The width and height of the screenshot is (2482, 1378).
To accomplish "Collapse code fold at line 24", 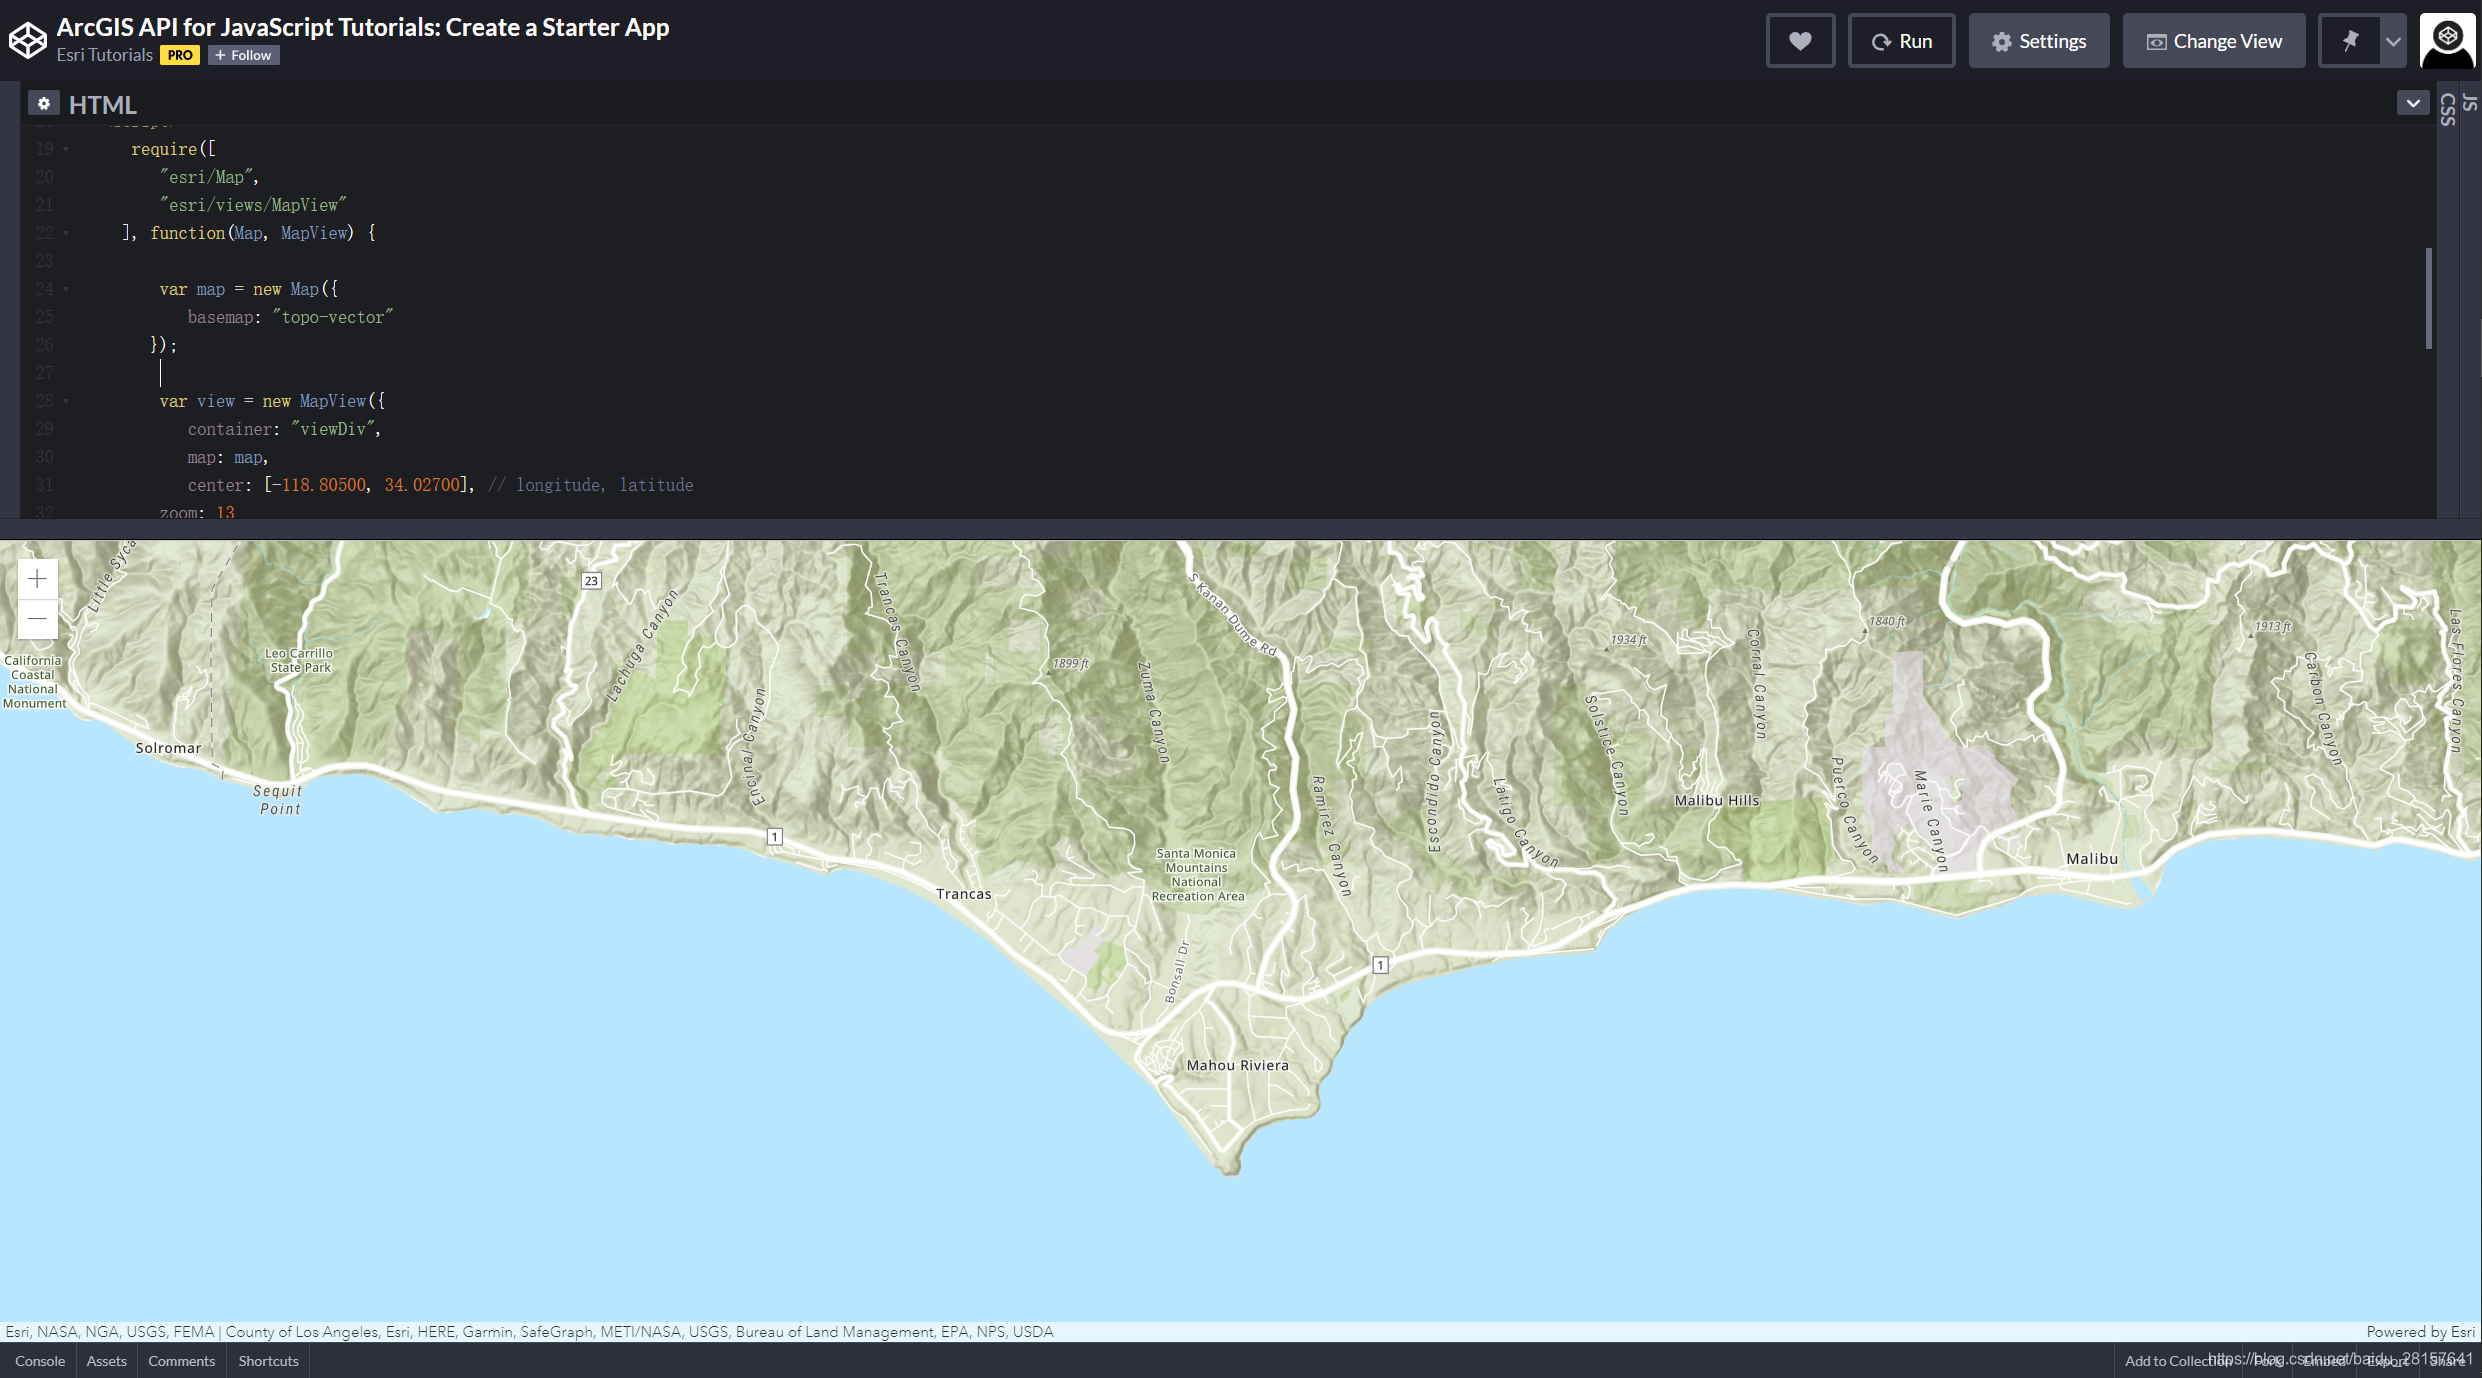I will point(66,289).
